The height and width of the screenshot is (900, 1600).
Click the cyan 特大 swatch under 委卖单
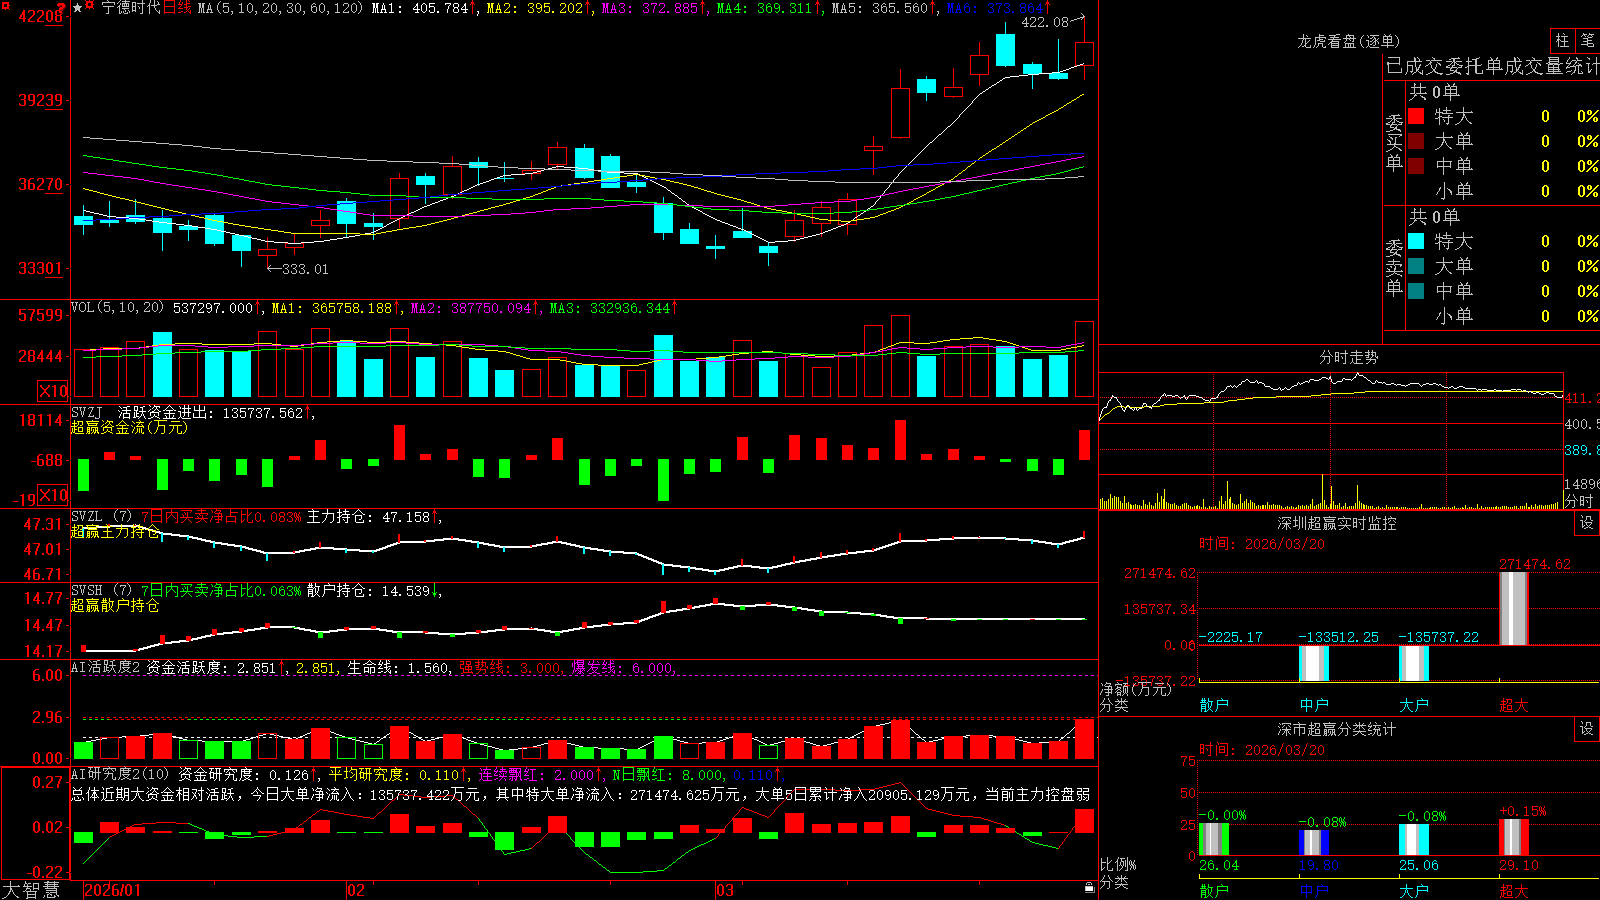1416,241
